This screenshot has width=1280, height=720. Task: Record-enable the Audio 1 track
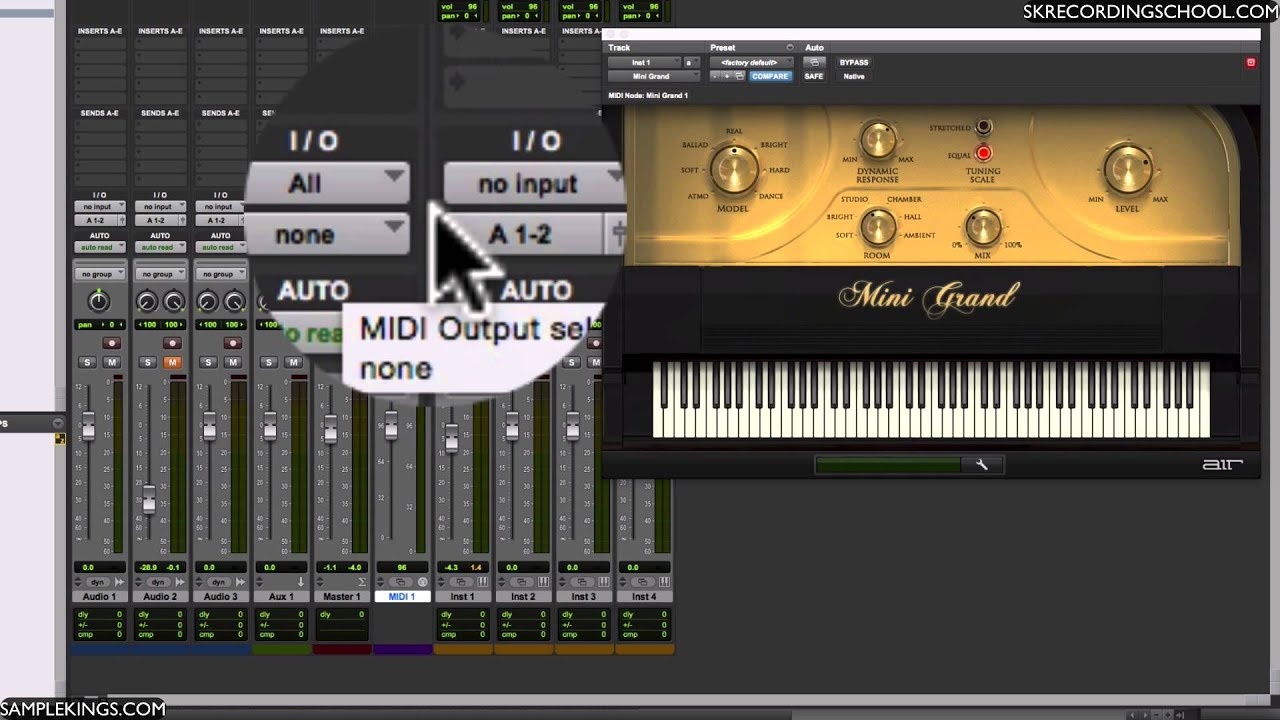112,343
